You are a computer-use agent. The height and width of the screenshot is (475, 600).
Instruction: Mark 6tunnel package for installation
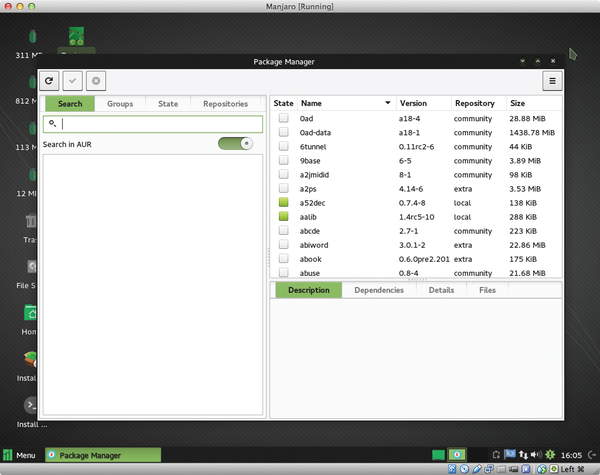284,146
